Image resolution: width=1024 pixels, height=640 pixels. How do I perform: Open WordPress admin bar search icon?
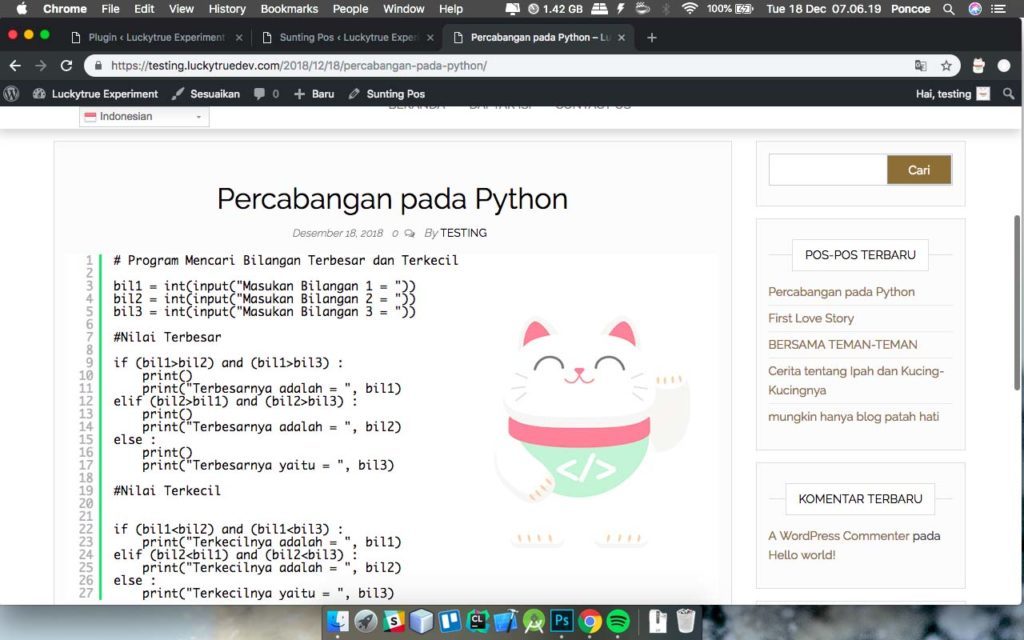click(1008, 94)
